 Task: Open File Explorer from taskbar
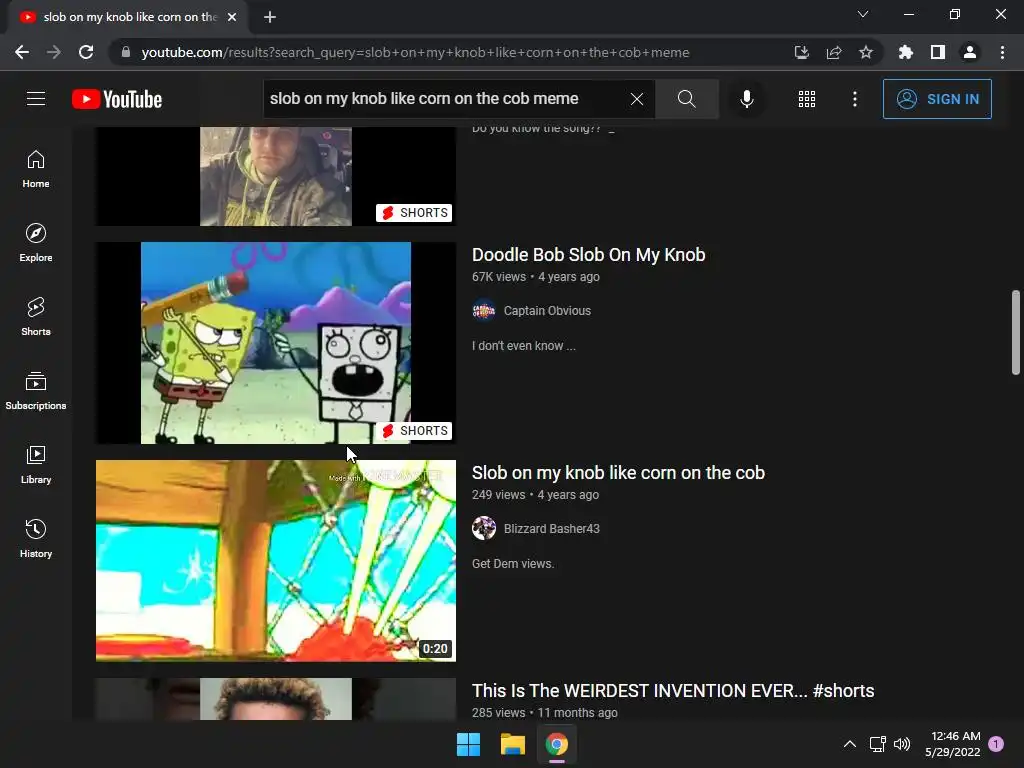tap(513, 744)
